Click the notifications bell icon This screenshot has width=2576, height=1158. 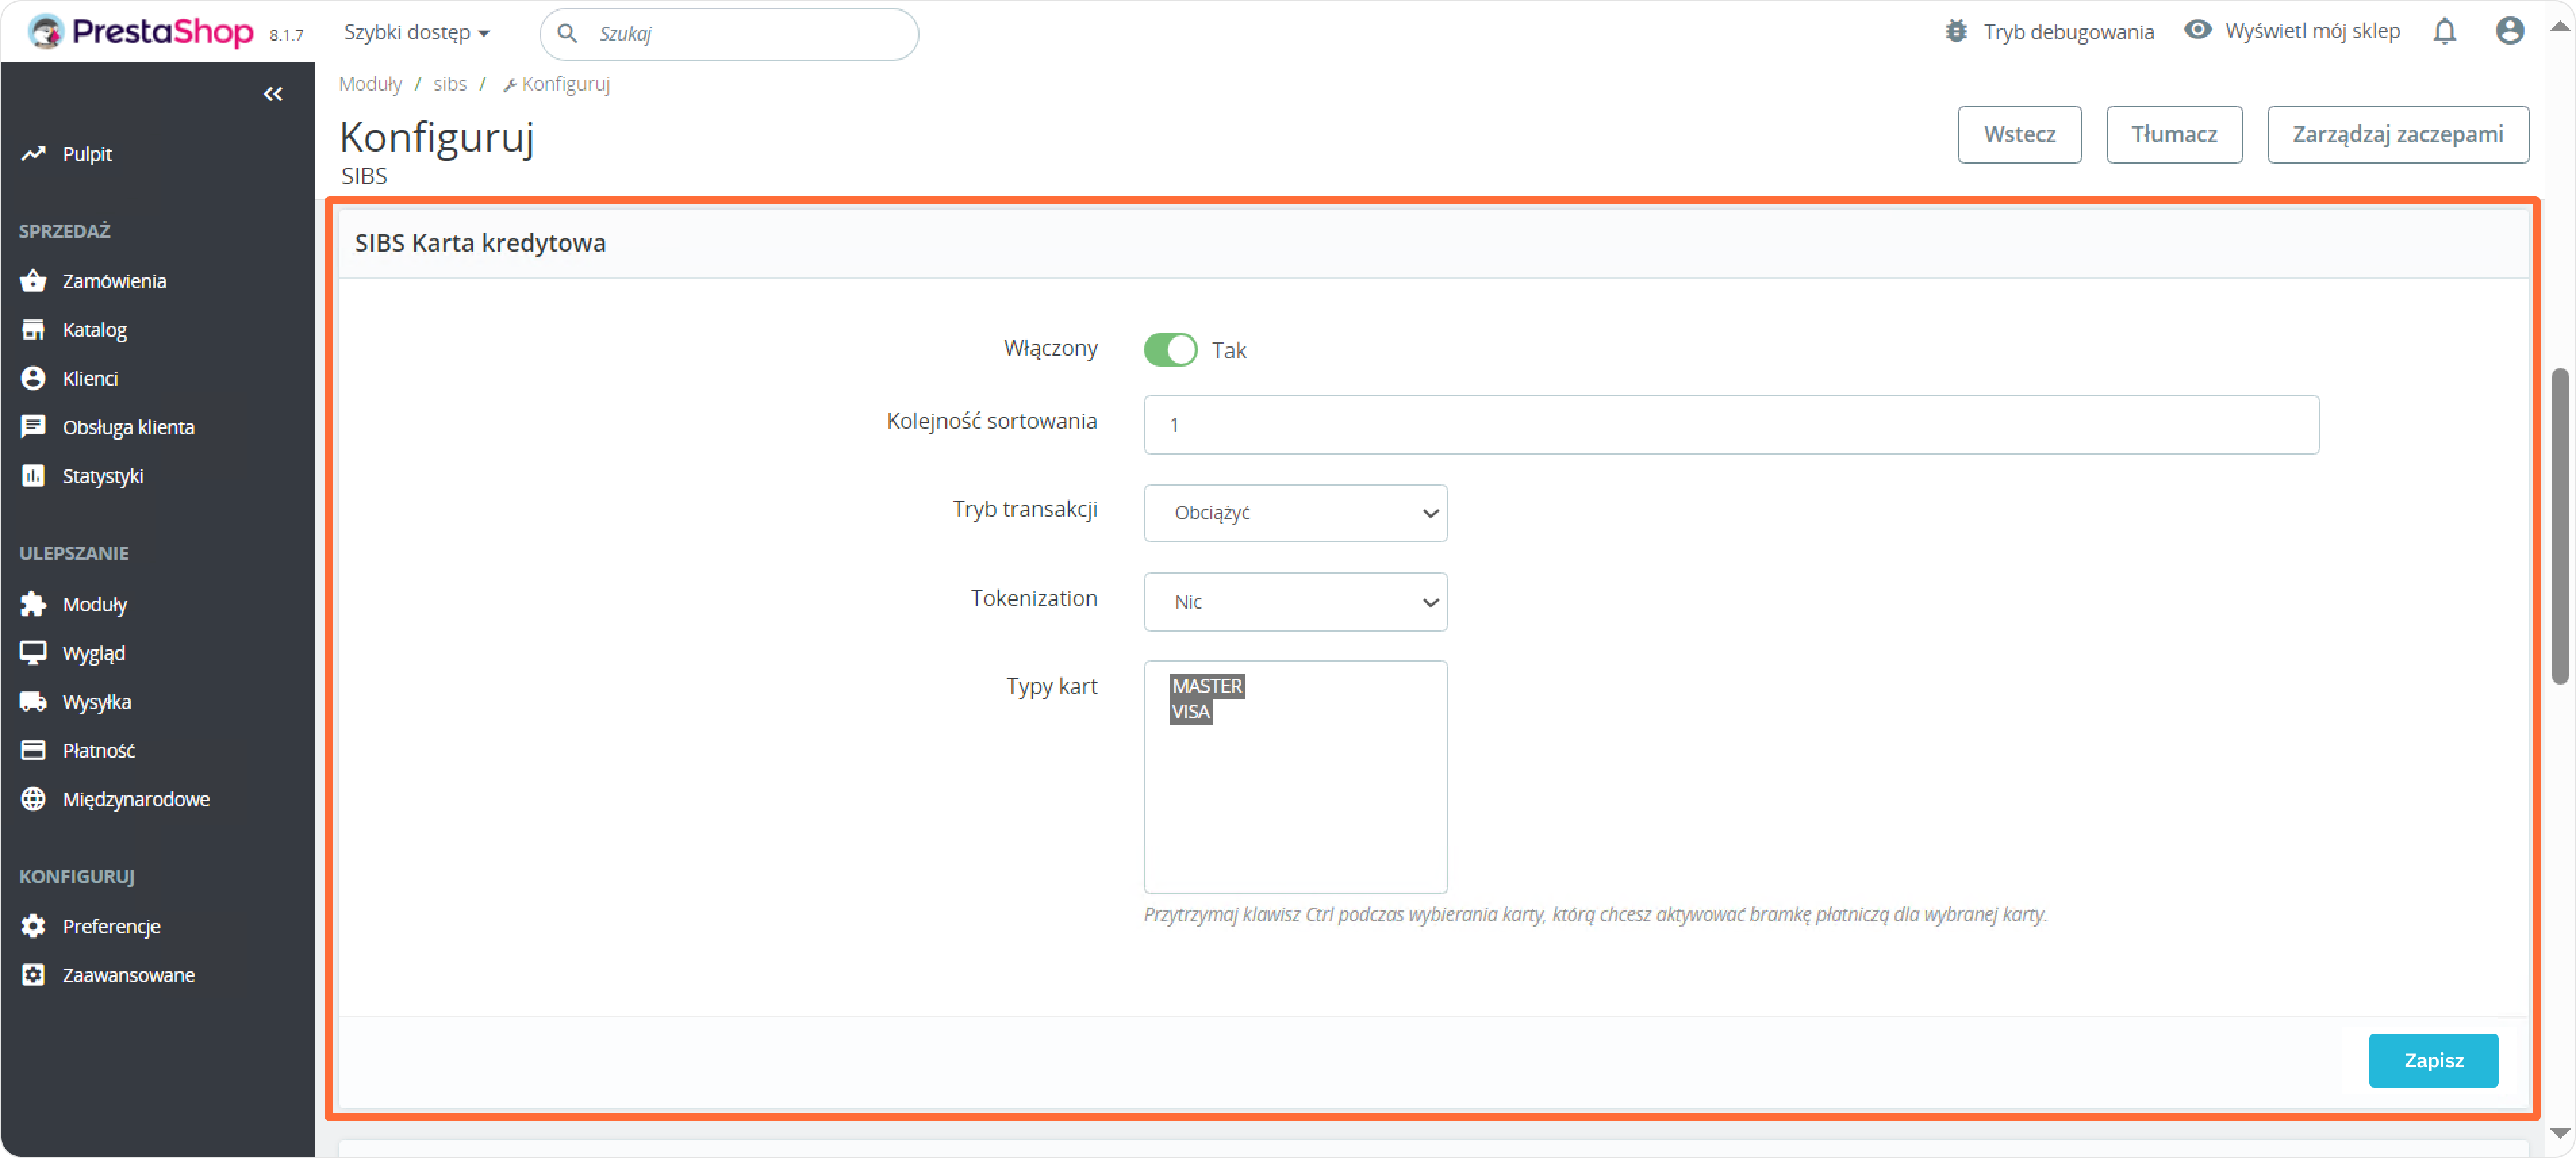tap(2444, 32)
